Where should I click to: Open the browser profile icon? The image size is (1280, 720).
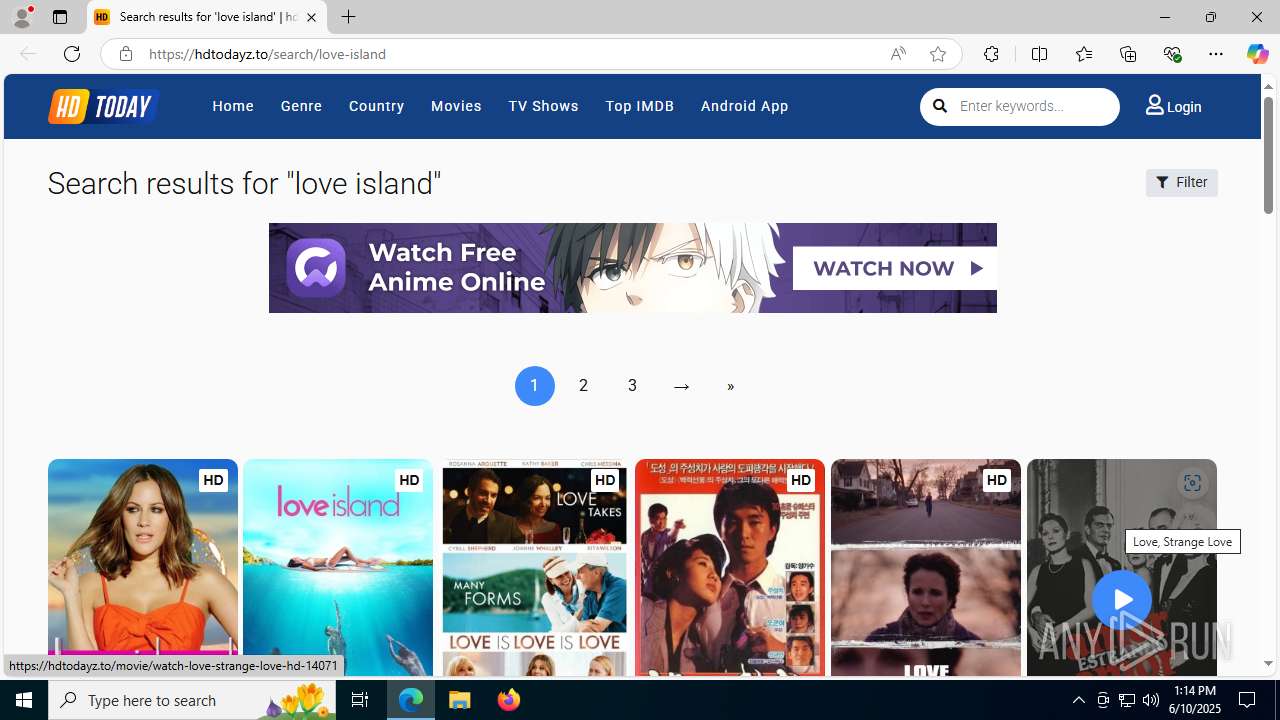pyautogui.click(x=22, y=17)
